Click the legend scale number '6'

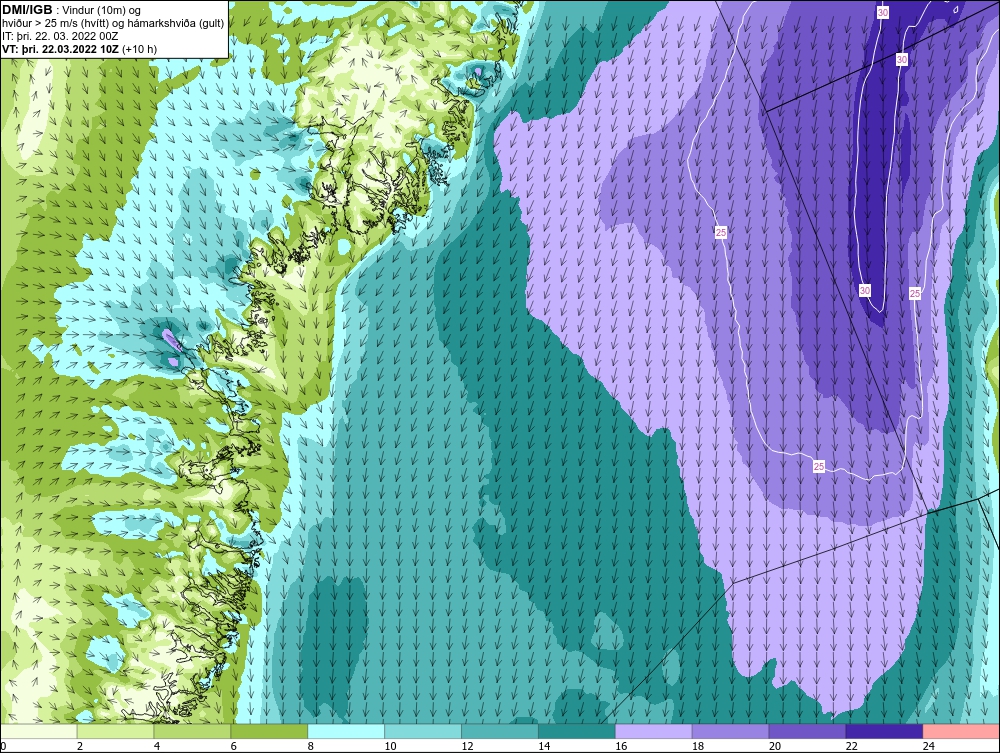click(x=233, y=746)
